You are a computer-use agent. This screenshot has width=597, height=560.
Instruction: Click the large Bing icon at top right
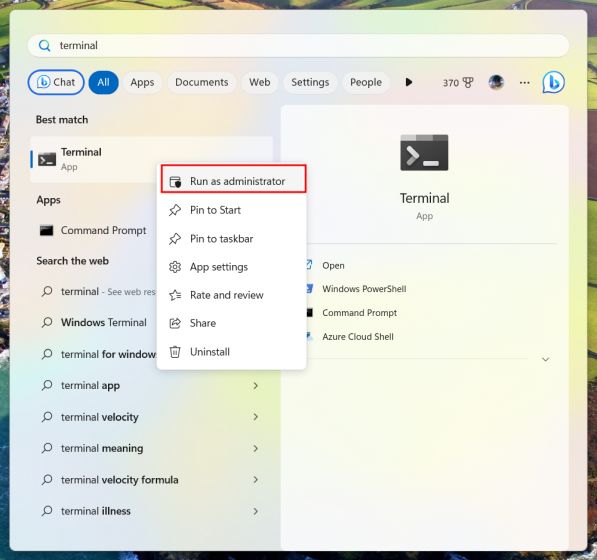pos(554,82)
